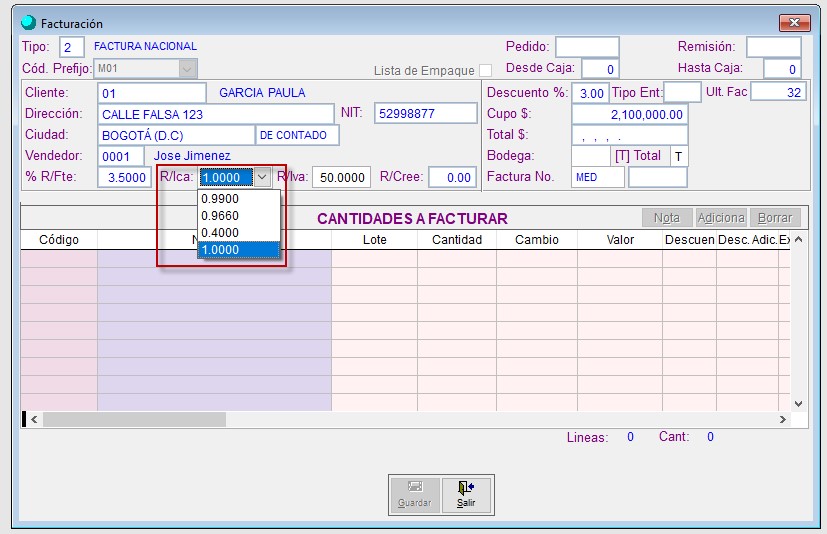Open the Cód. Prefijo M01 dropdown
Viewport: 827px width, 534px height.
click(187, 69)
